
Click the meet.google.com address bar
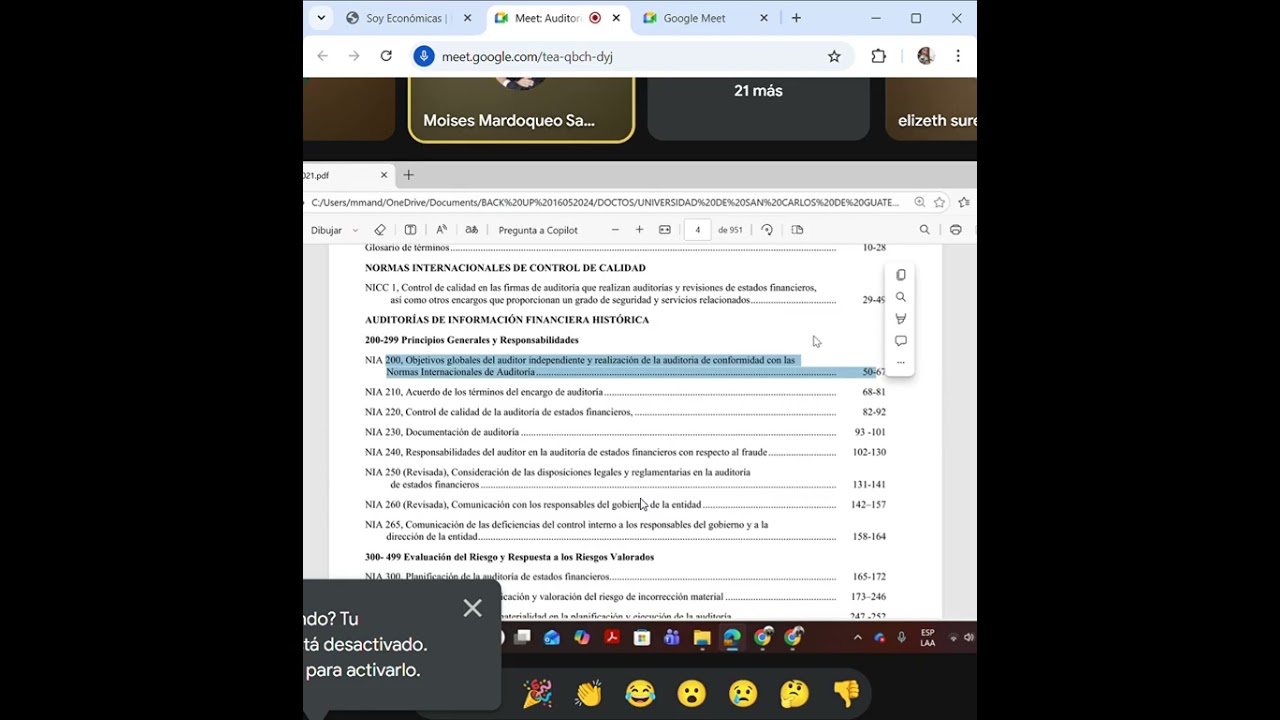click(x=630, y=56)
